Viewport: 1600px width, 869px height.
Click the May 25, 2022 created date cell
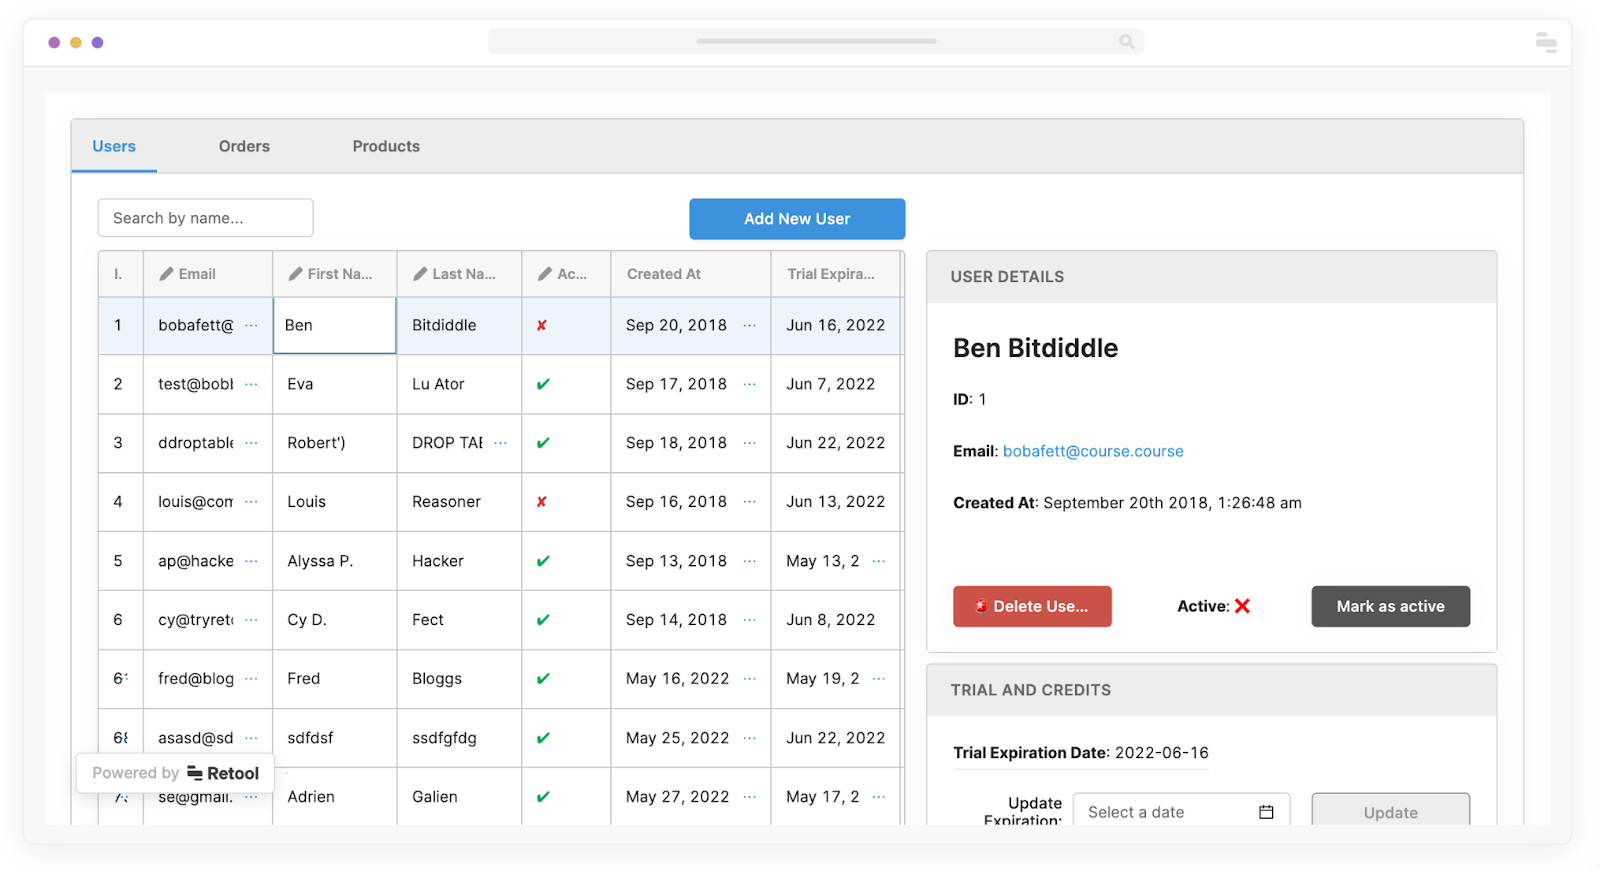point(691,738)
